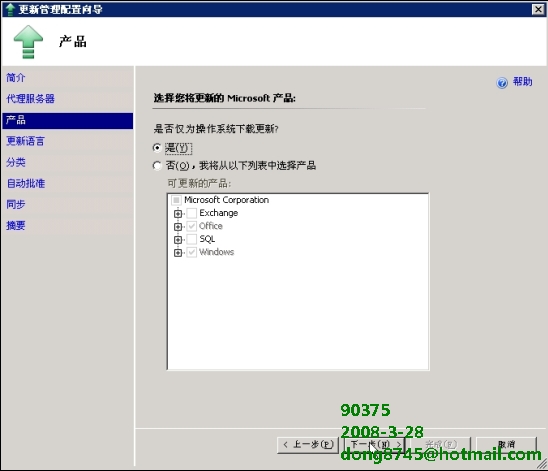This screenshot has width=548, height=471.
Task: Toggle the Office checkbox
Action: pos(192,226)
